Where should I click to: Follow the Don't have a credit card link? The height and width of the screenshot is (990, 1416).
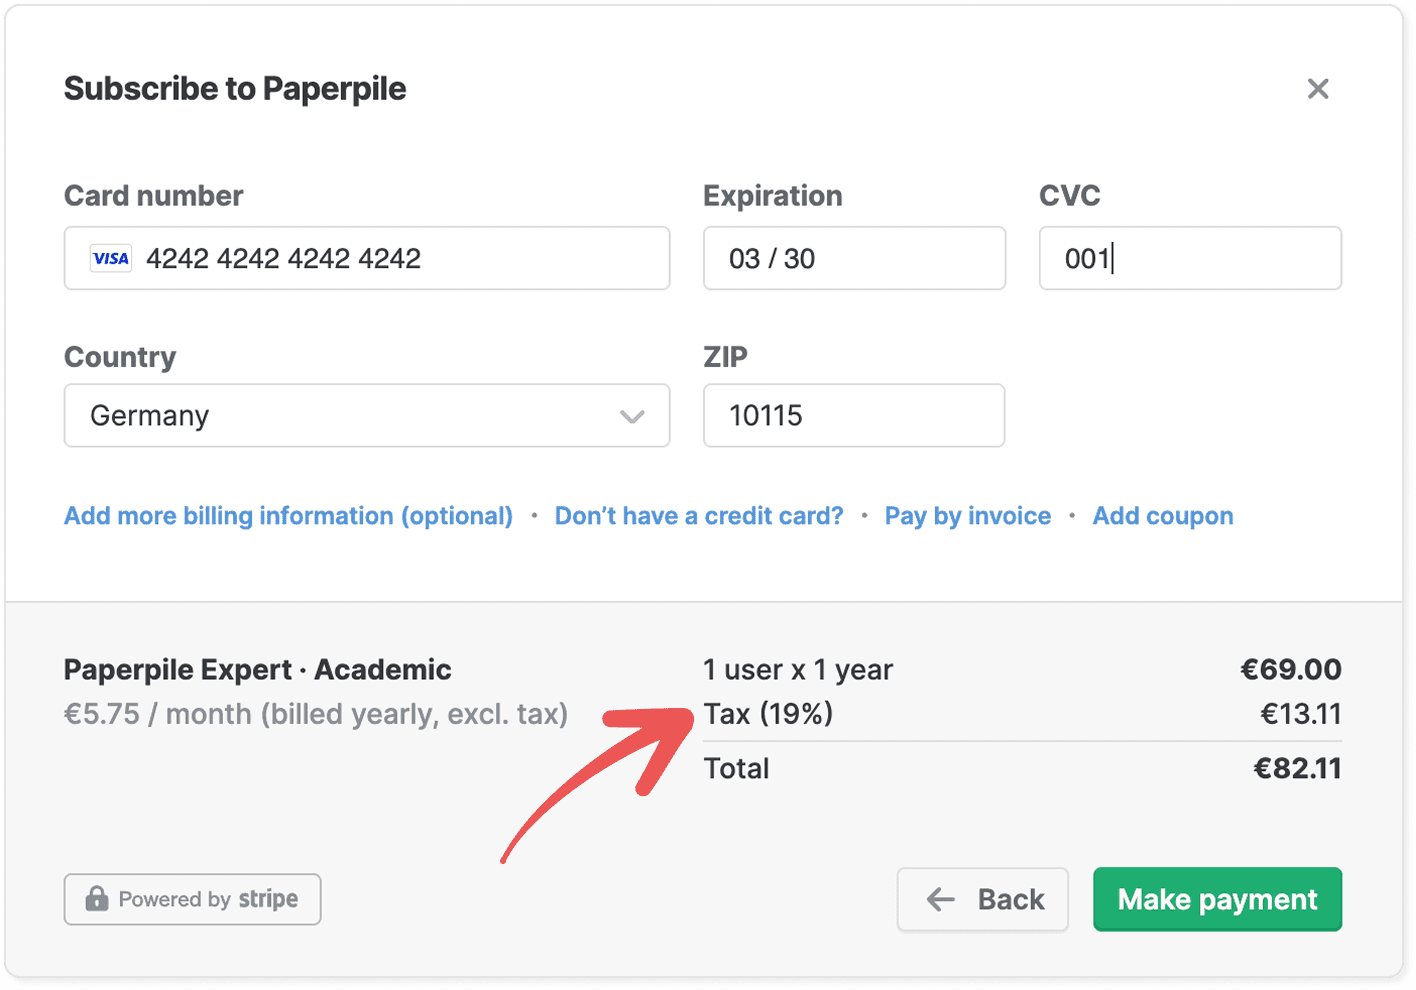click(x=699, y=516)
